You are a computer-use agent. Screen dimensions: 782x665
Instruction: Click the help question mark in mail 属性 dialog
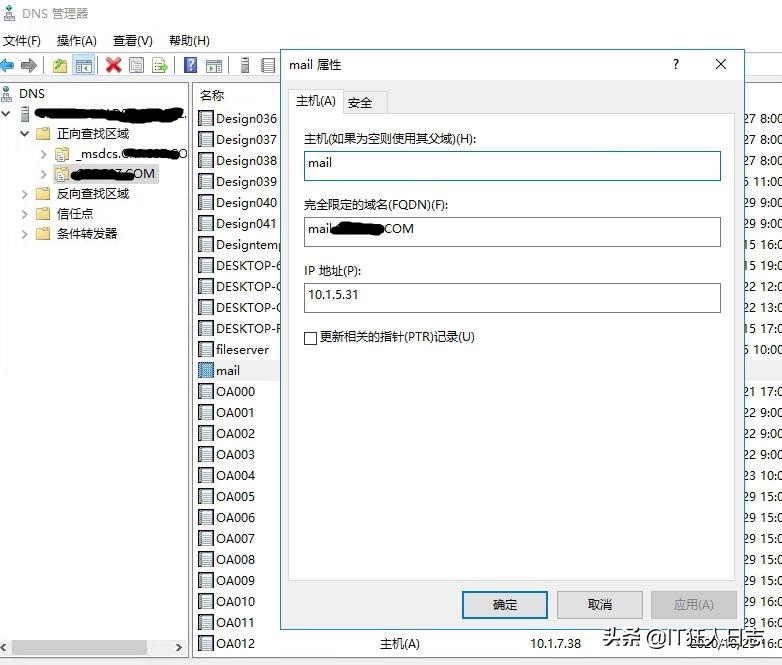(676, 64)
